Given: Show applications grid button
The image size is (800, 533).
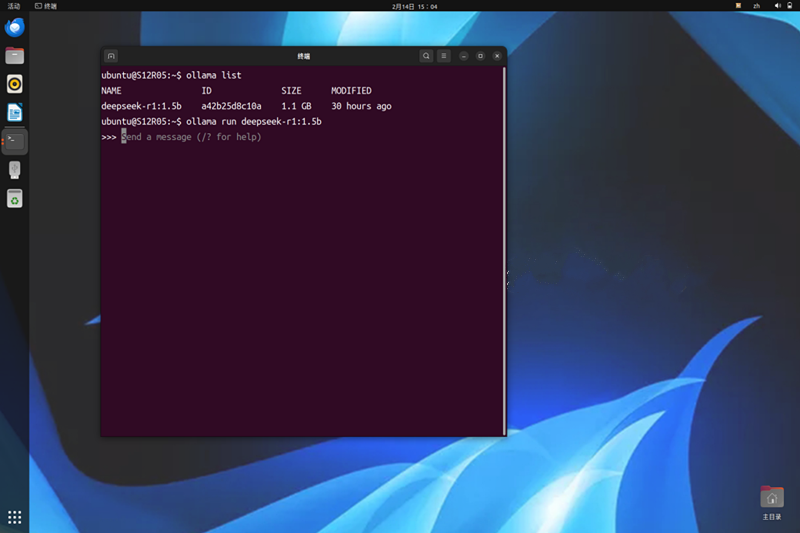Looking at the screenshot, I should [14, 517].
